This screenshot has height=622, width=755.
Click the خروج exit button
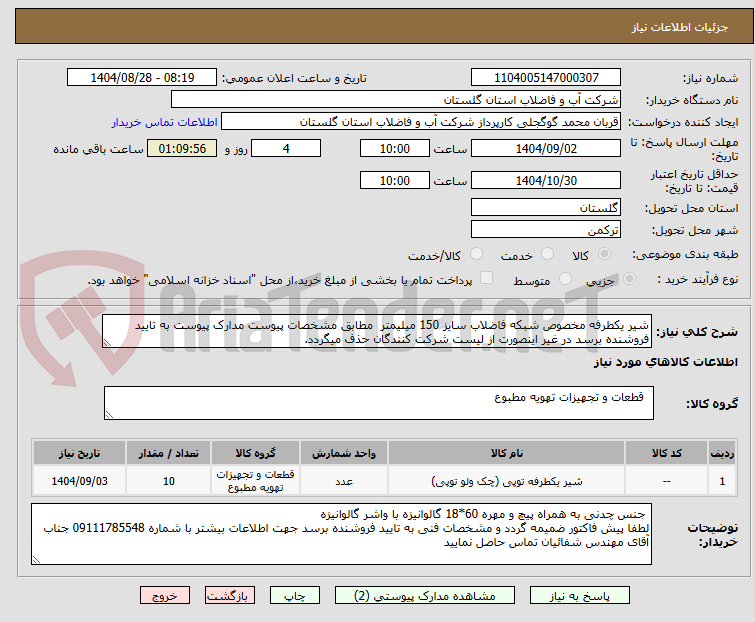(165, 596)
